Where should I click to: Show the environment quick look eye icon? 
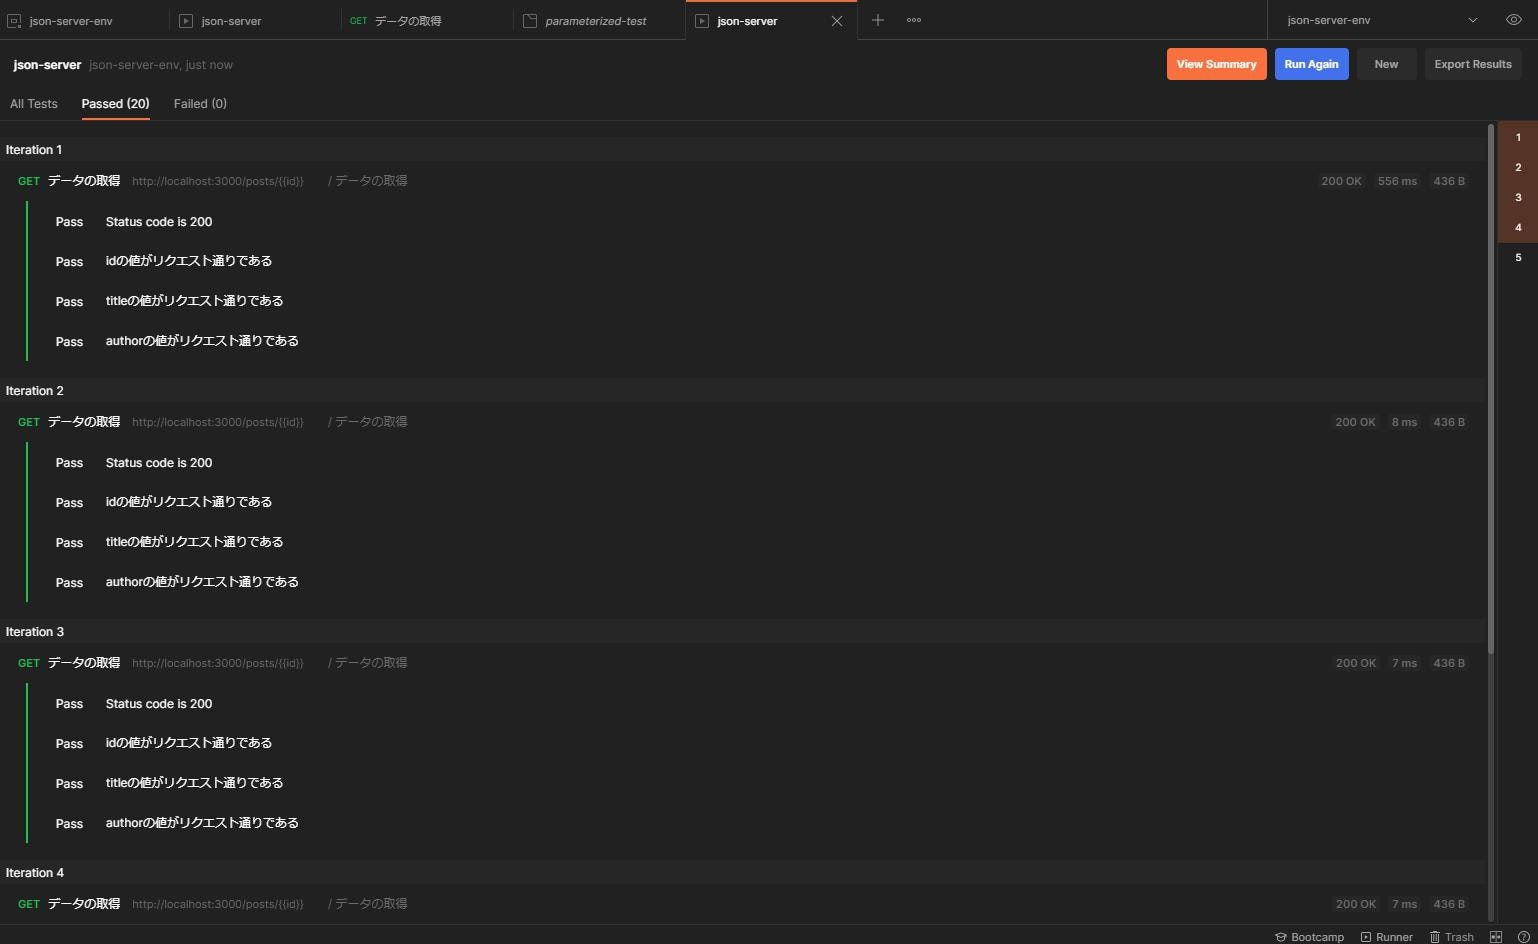[1514, 20]
